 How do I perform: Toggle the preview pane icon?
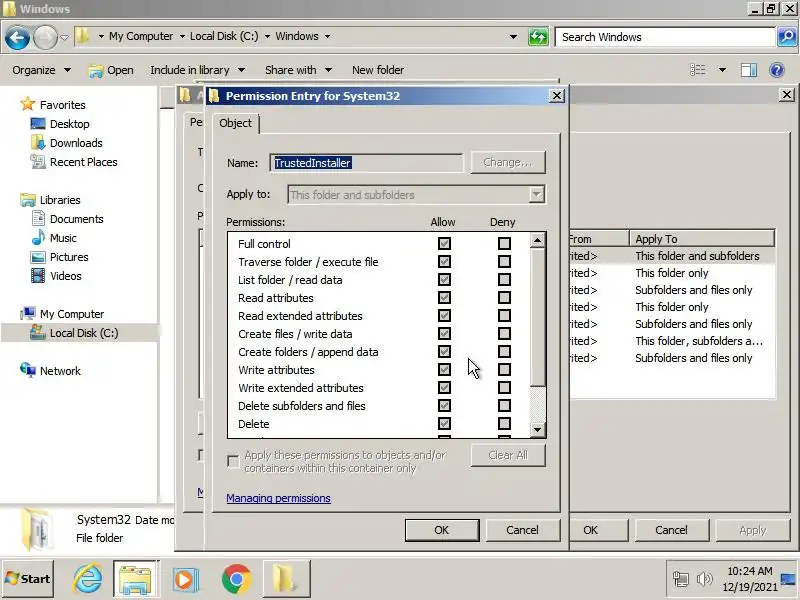click(x=748, y=70)
